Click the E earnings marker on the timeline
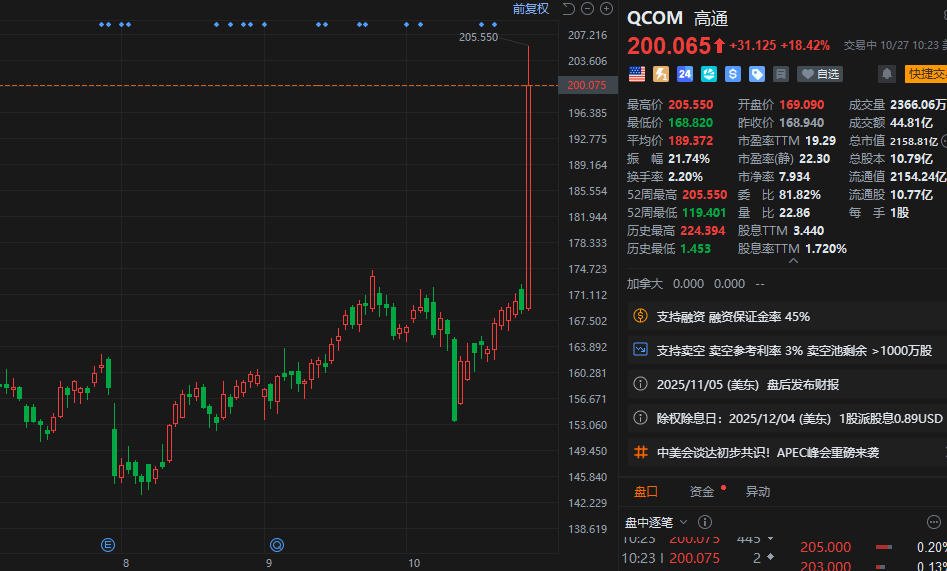 tap(107, 545)
